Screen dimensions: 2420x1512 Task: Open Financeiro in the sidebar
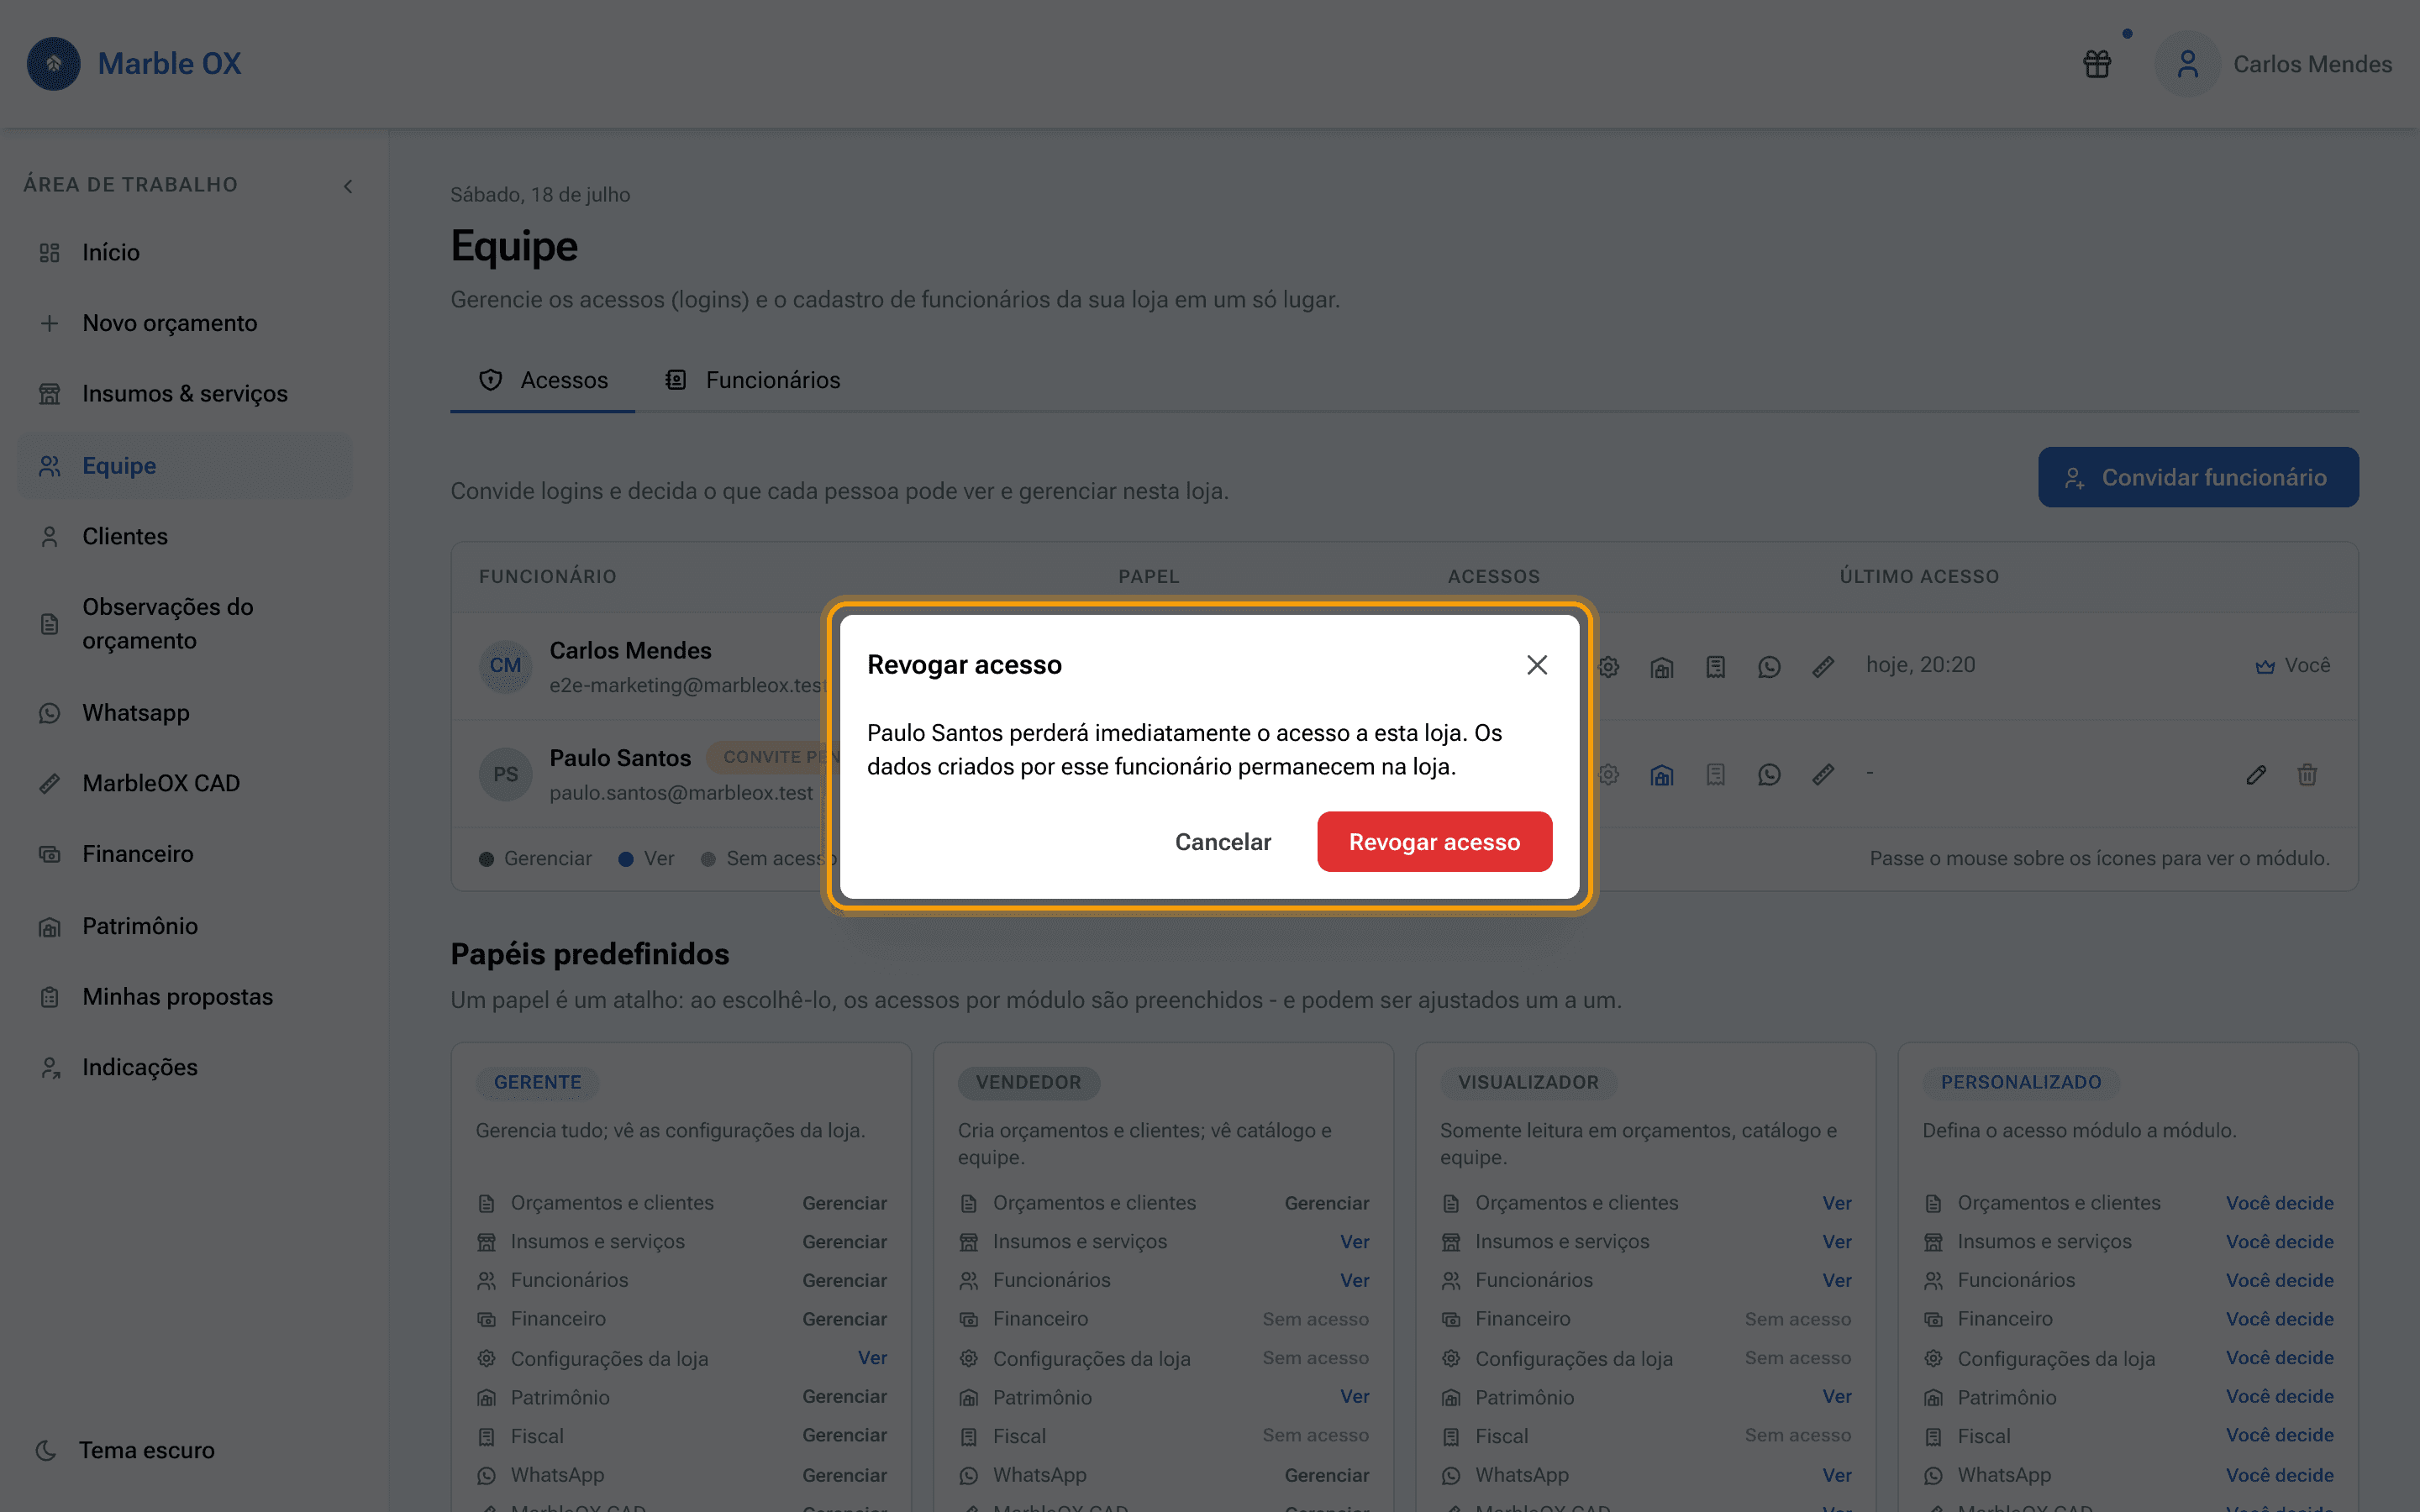click(x=185, y=854)
